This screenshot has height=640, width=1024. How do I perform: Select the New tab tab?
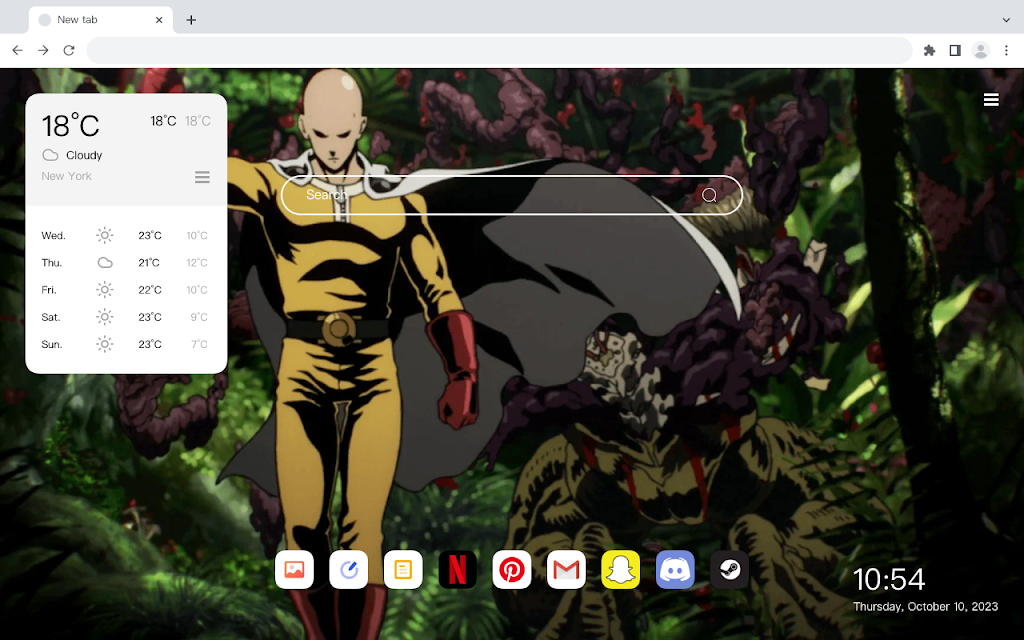[x=101, y=20]
